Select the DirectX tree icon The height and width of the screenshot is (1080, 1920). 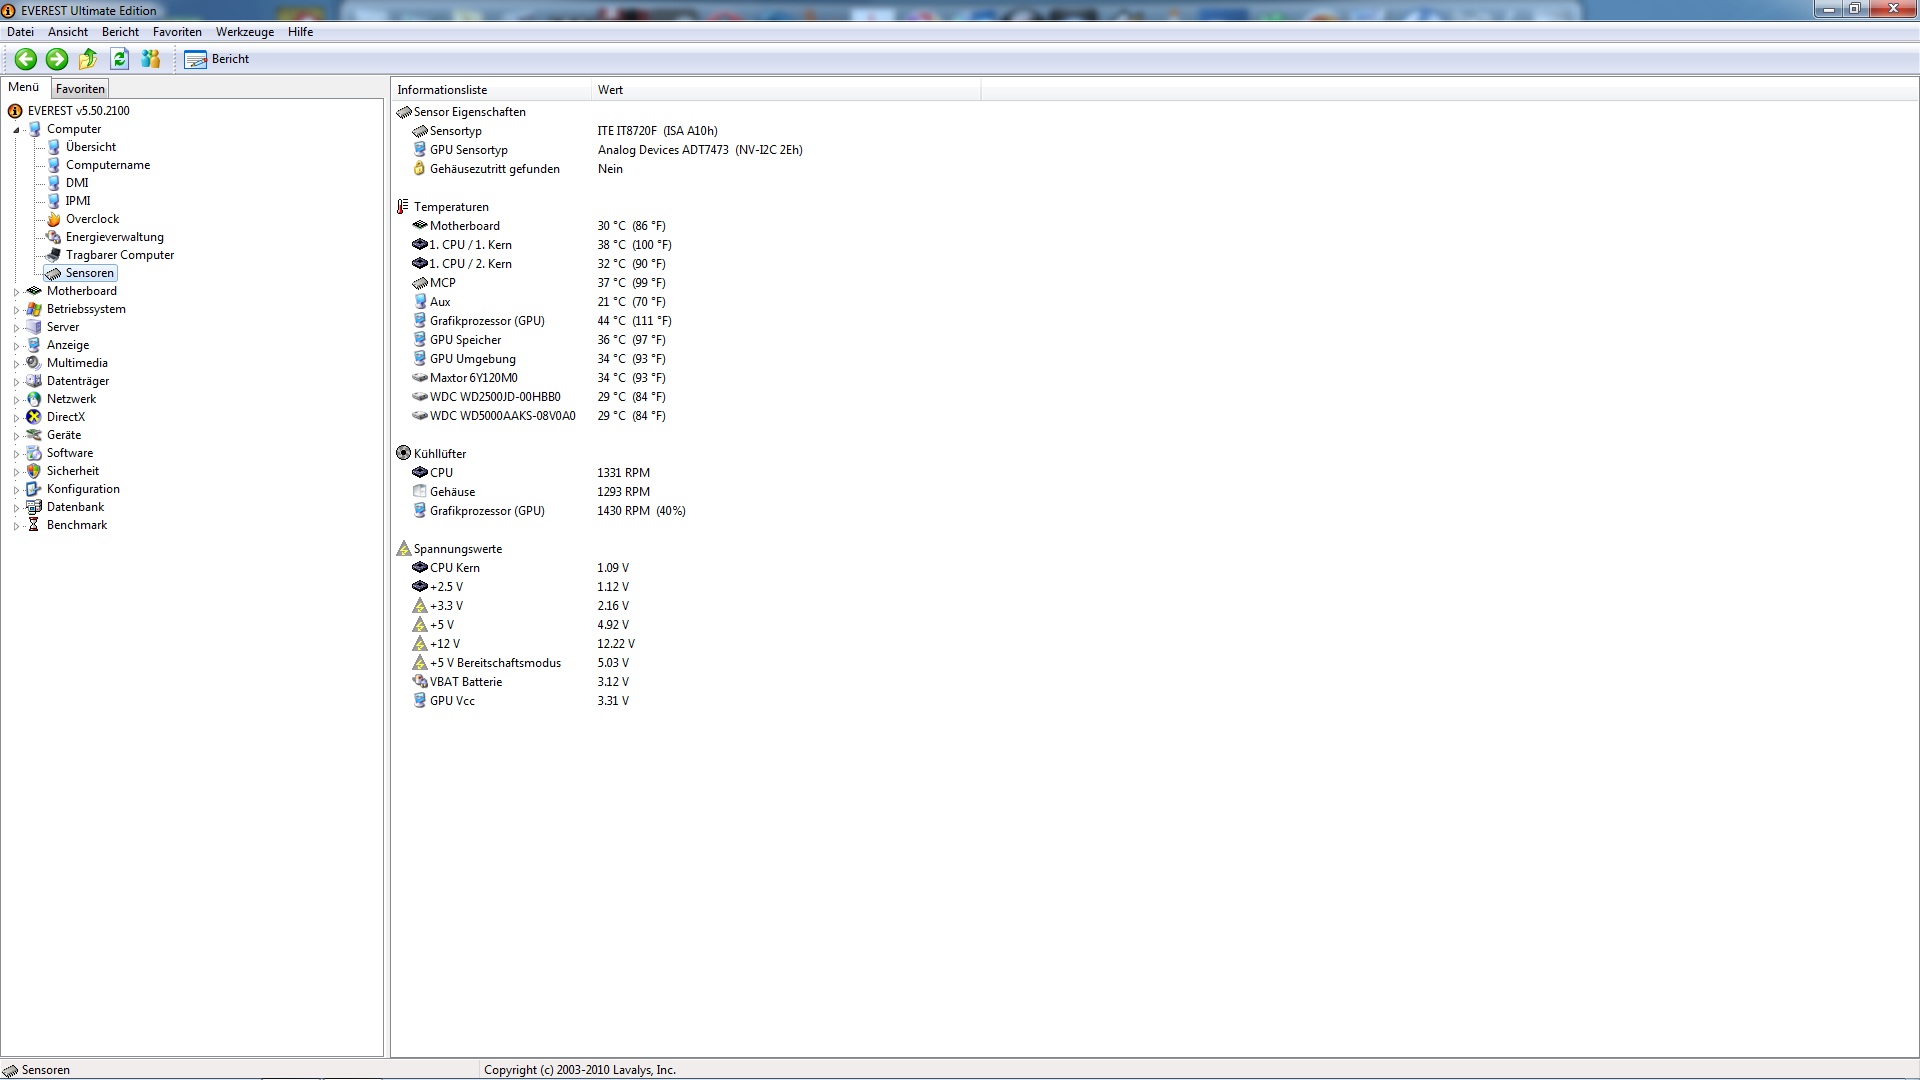[x=34, y=417]
